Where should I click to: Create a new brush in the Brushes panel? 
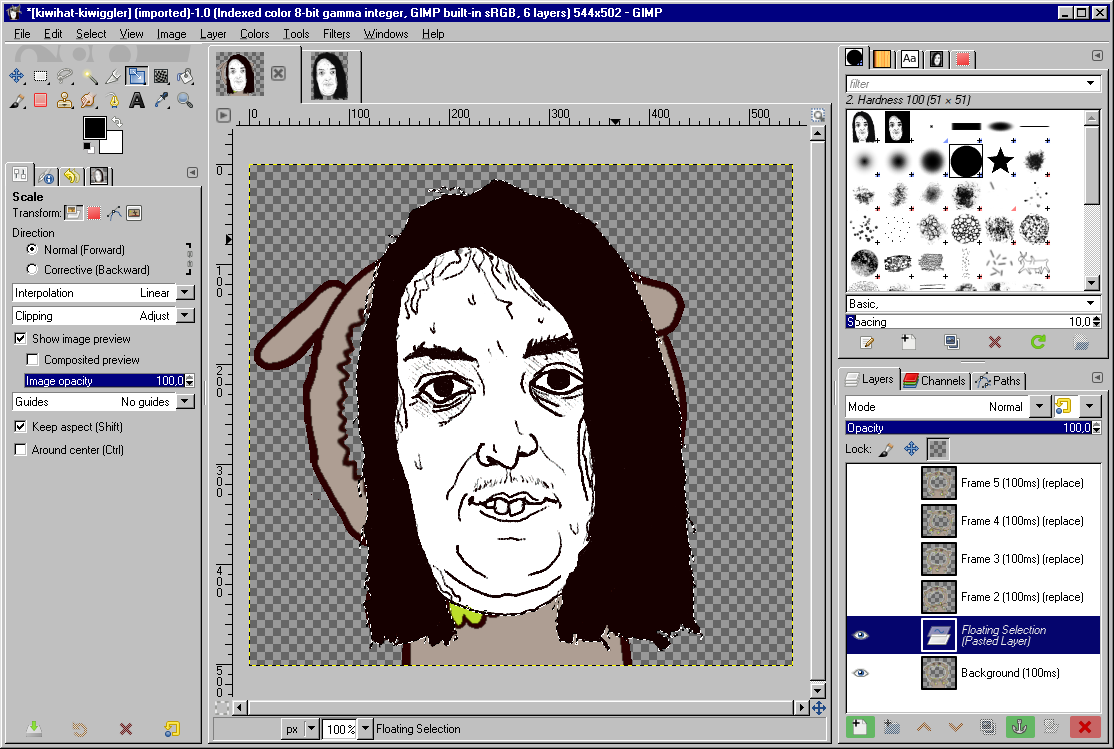909,343
